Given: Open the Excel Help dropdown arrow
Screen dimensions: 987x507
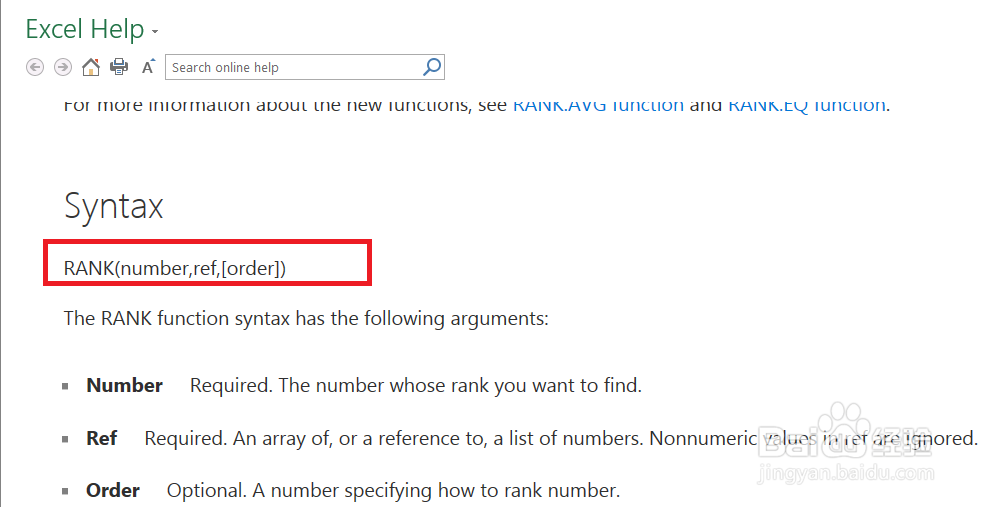Looking at the screenshot, I should tap(155, 32).
